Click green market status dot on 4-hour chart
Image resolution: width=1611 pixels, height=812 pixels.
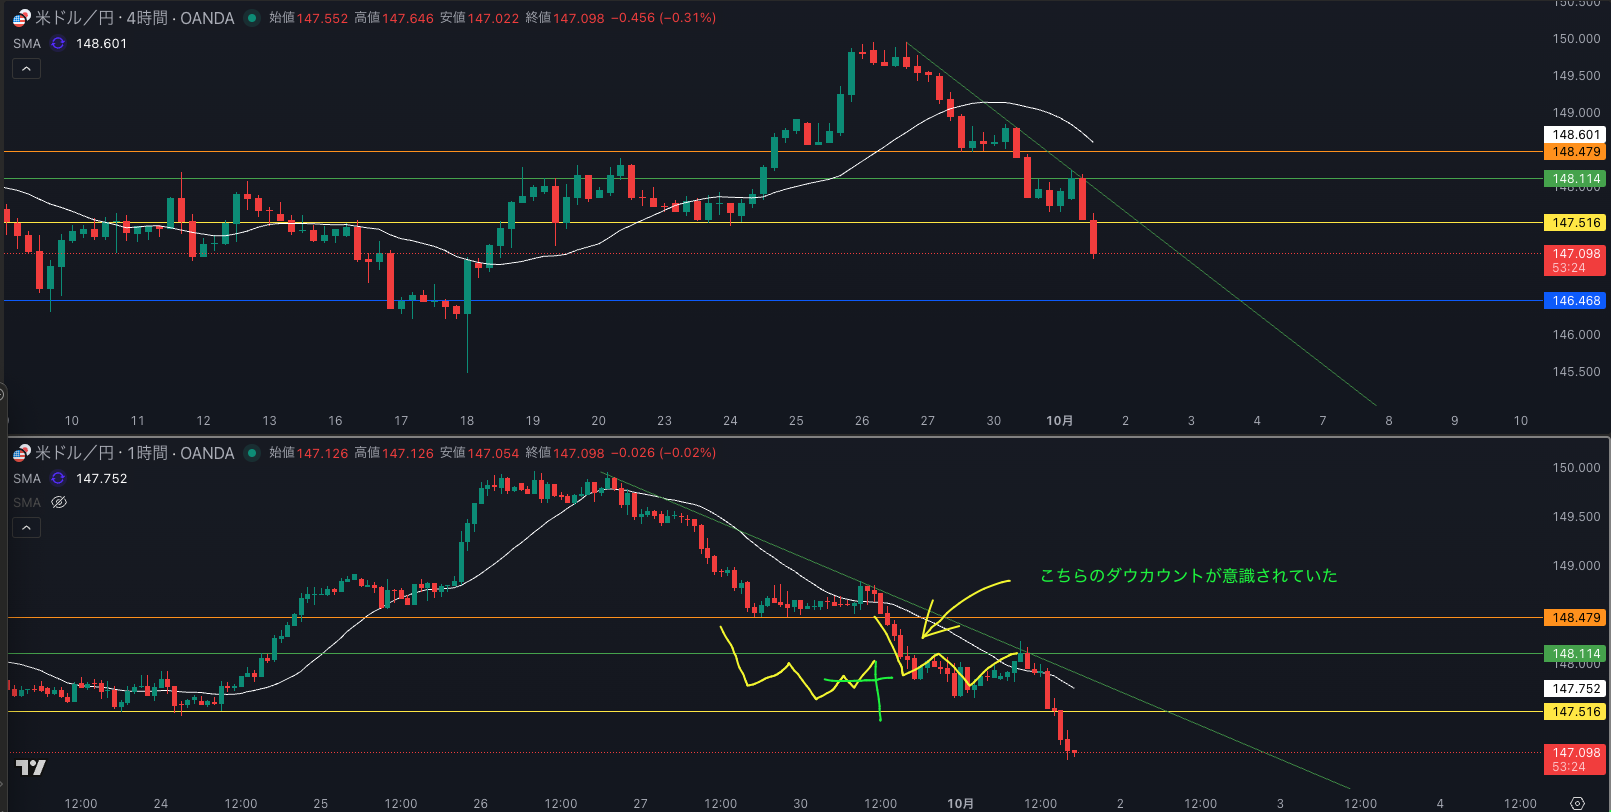pos(251,18)
